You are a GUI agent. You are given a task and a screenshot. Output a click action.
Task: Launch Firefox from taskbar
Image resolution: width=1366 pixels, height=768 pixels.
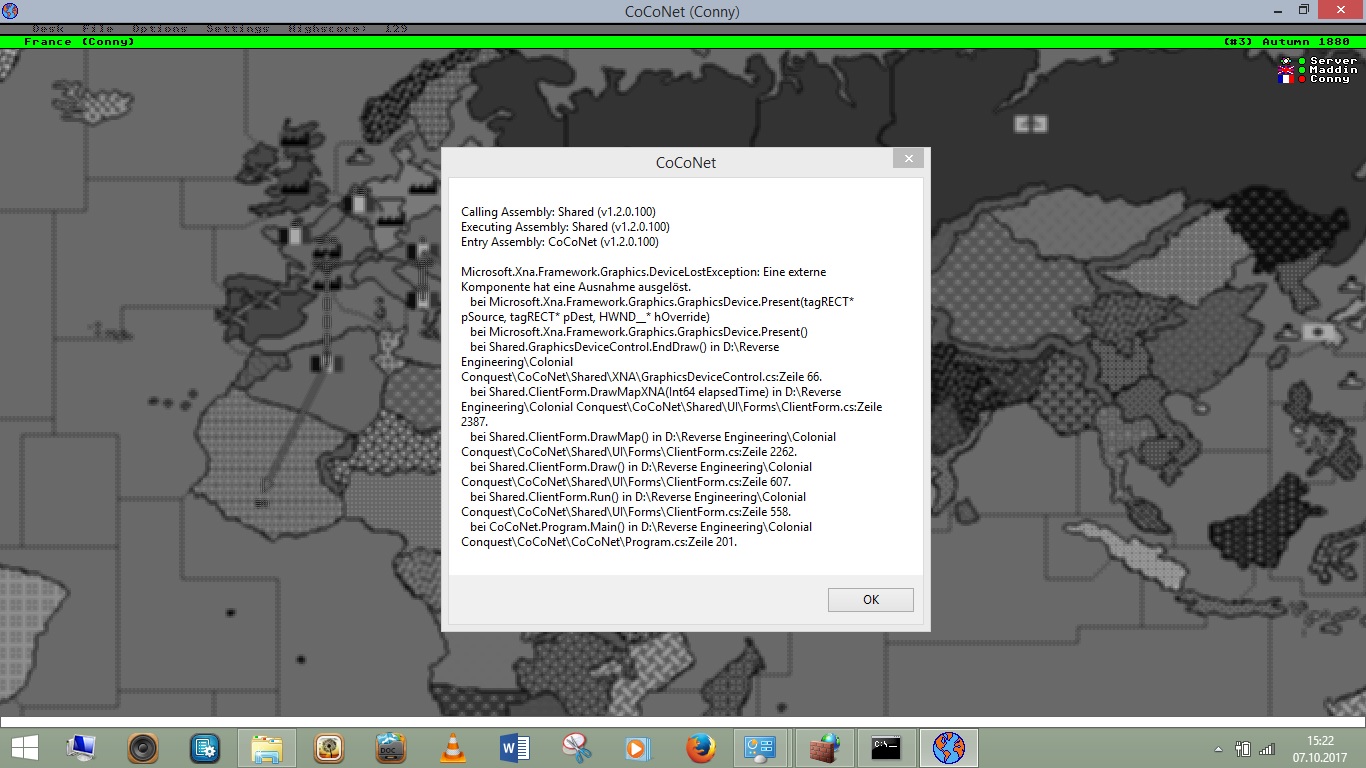pyautogui.click(x=701, y=748)
